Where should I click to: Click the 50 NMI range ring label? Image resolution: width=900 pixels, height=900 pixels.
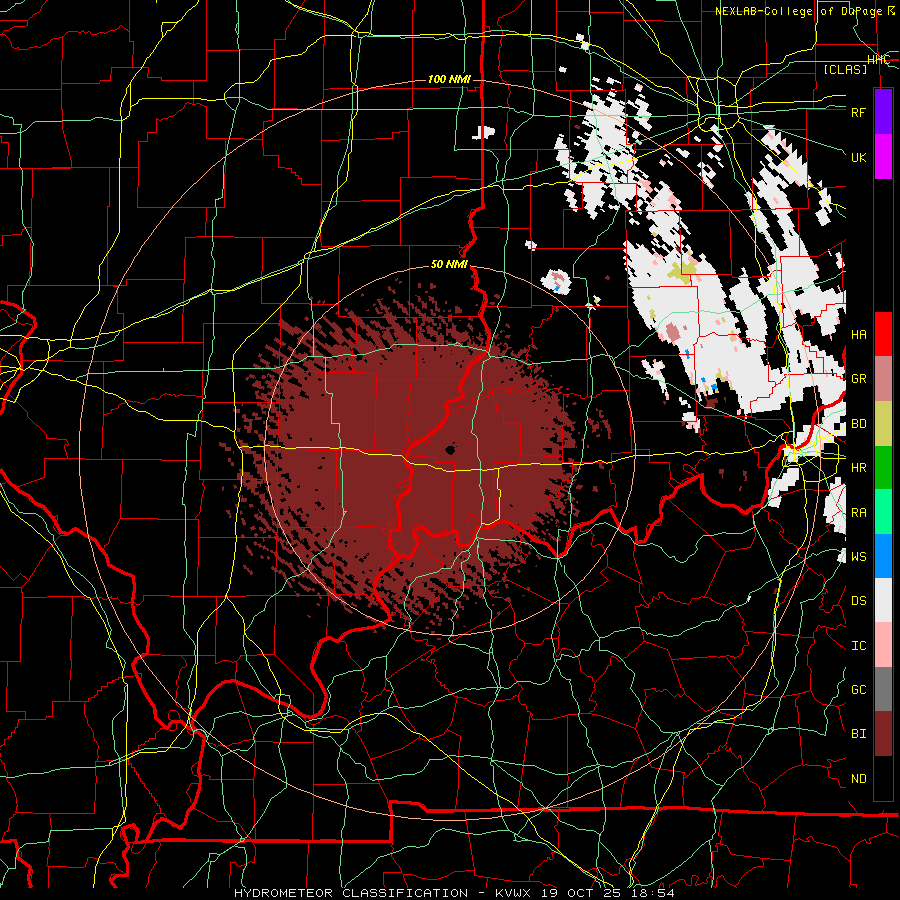point(449,265)
